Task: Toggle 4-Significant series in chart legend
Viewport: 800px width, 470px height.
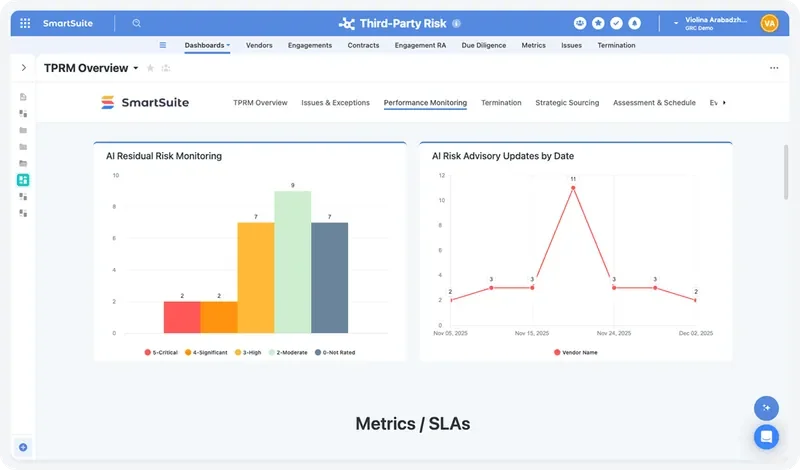Action: (x=206, y=353)
